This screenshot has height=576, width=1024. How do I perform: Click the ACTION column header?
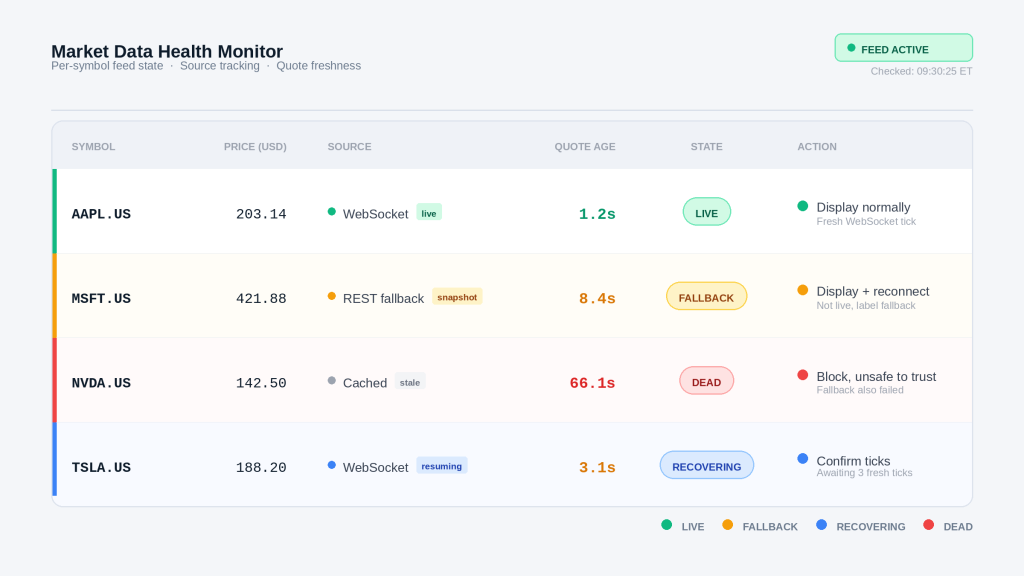click(x=817, y=147)
